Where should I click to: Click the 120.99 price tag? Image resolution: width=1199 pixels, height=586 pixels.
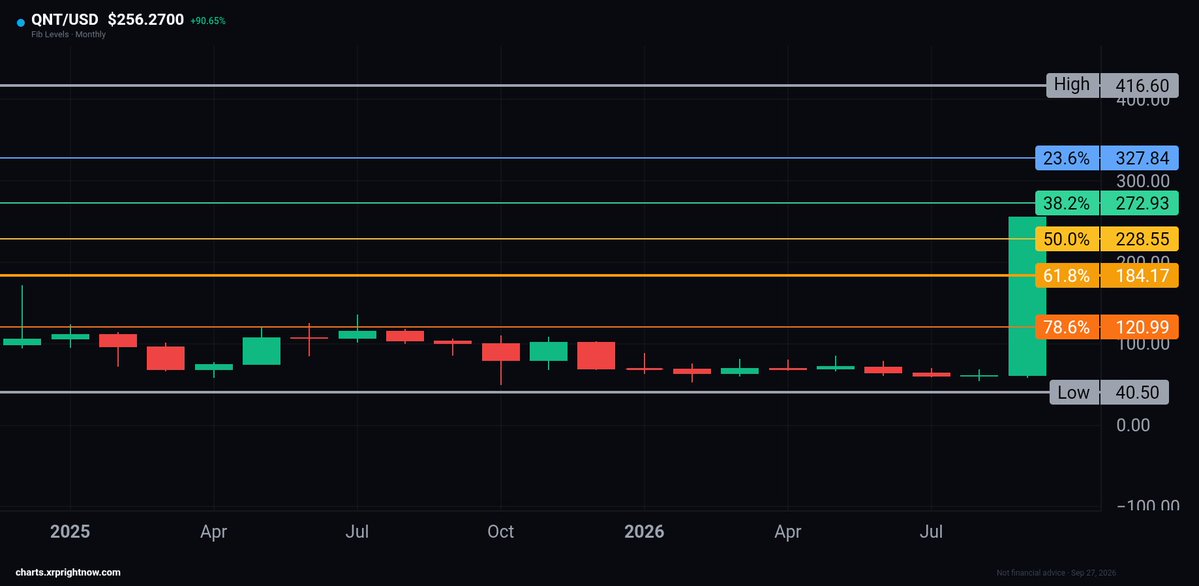click(1139, 327)
